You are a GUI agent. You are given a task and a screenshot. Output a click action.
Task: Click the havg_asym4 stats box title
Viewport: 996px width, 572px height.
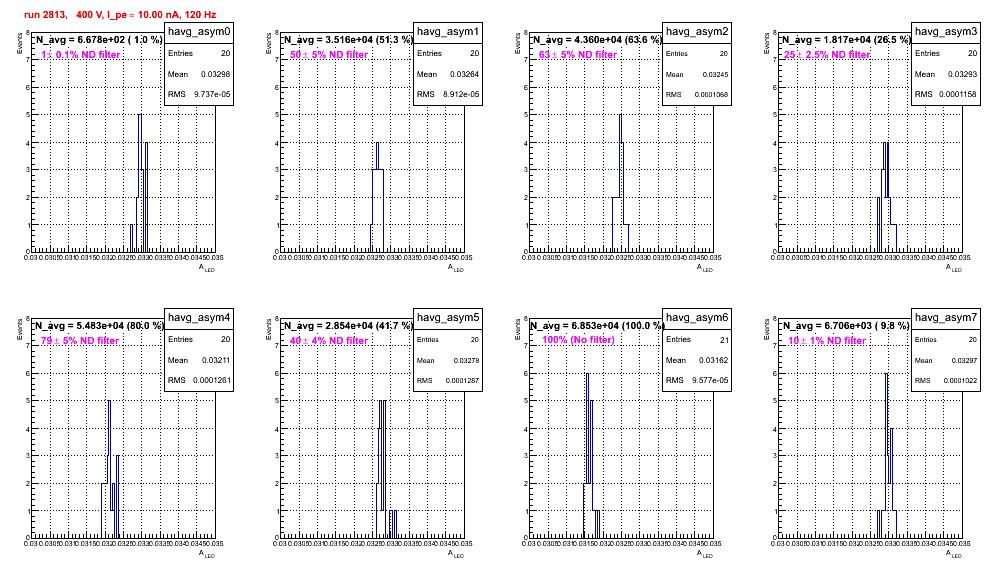(x=199, y=318)
